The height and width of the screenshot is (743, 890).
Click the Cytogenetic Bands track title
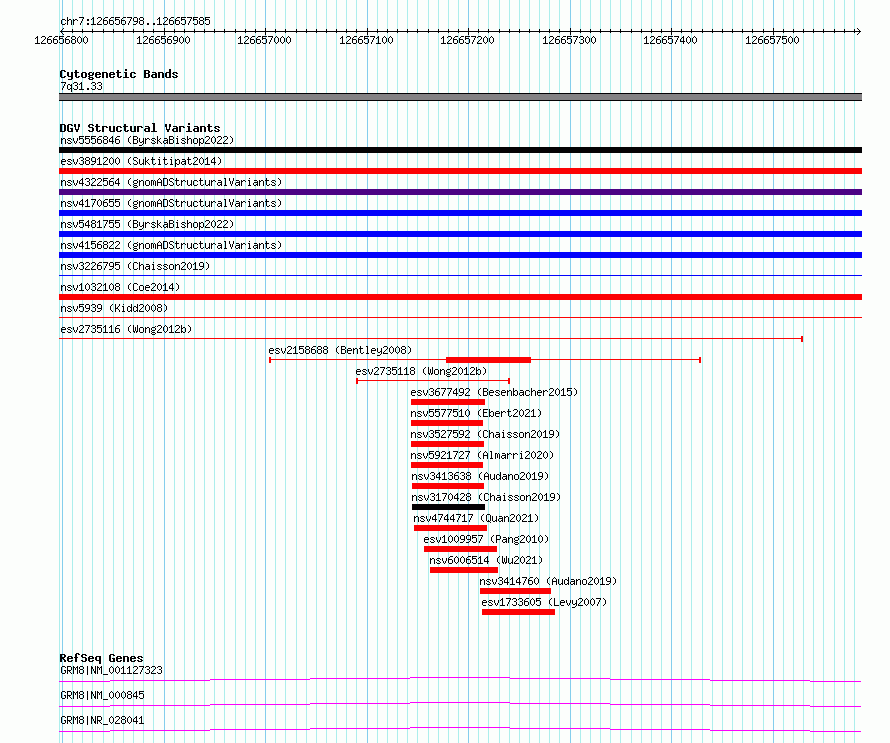point(119,74)
